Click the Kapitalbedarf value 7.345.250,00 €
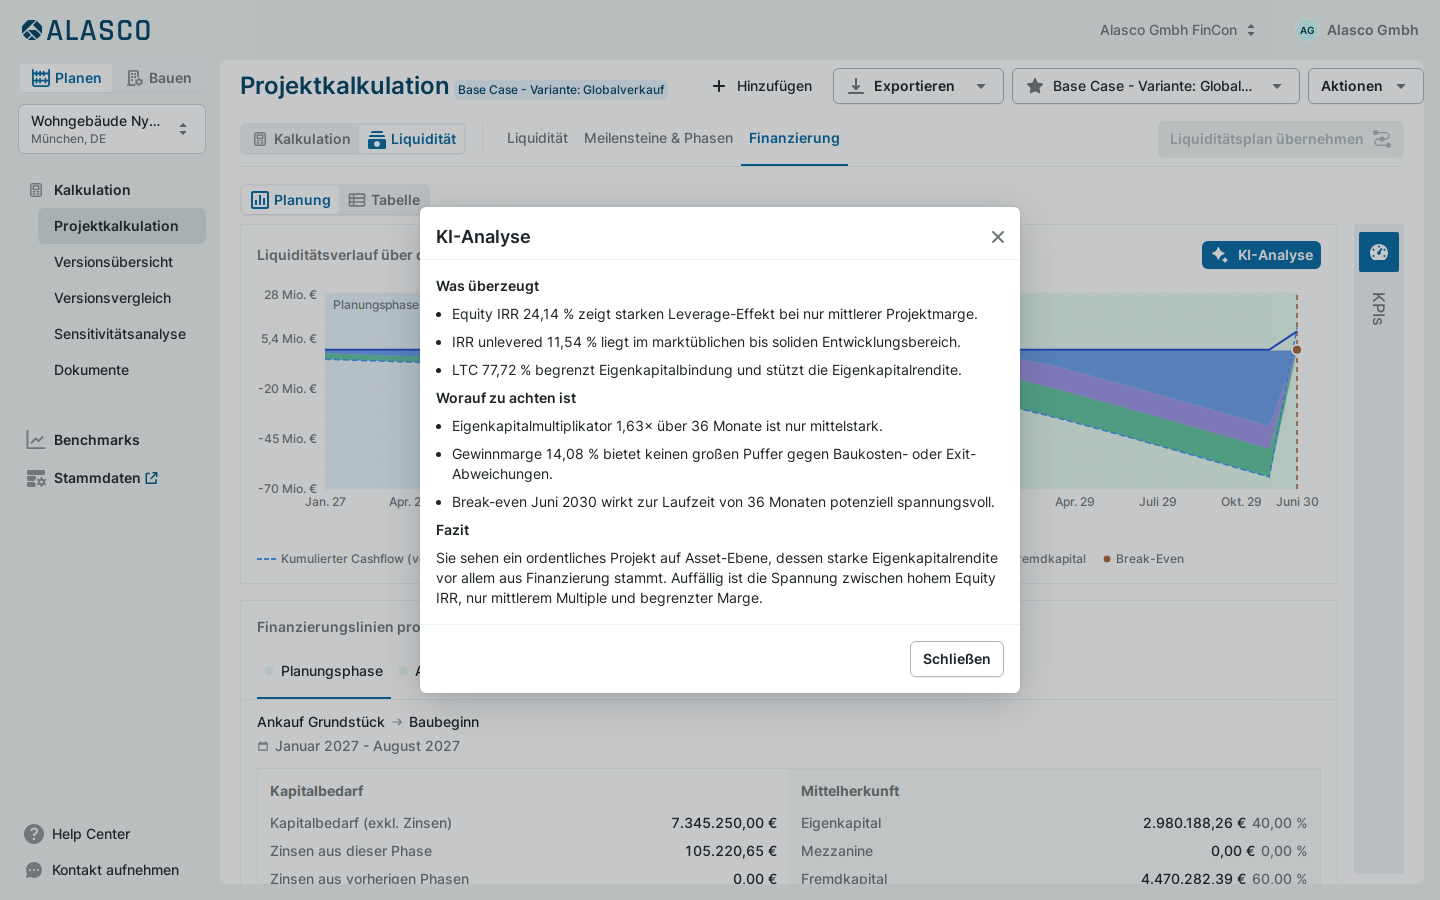The width and height of the screenshot is (1440, 900). click(x=724, y=823)
